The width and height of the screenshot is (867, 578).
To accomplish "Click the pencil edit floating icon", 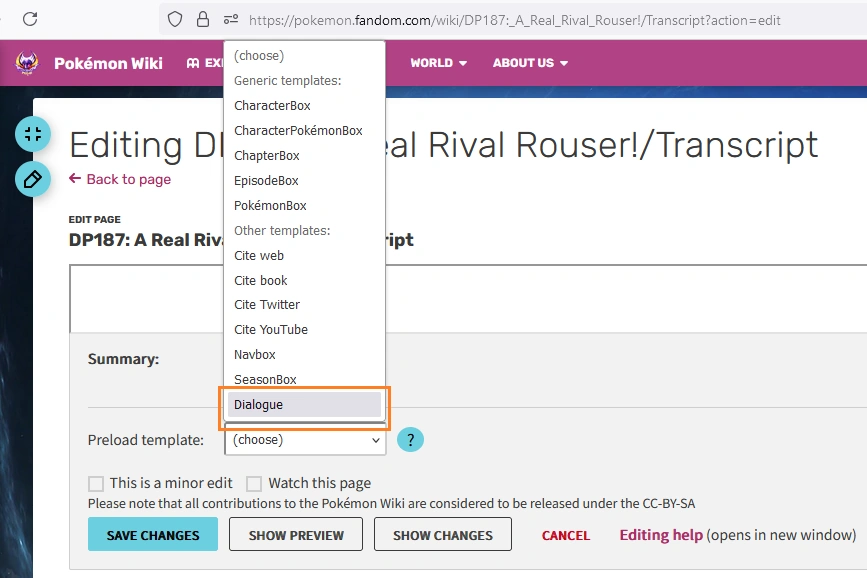I will tap(33, 179).
